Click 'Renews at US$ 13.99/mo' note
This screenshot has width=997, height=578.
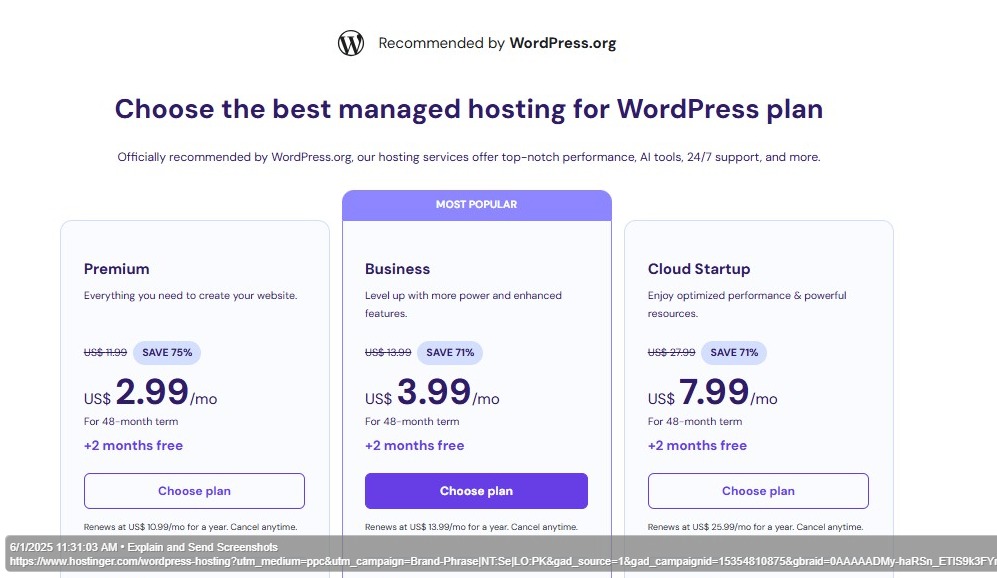coord(471,527)
